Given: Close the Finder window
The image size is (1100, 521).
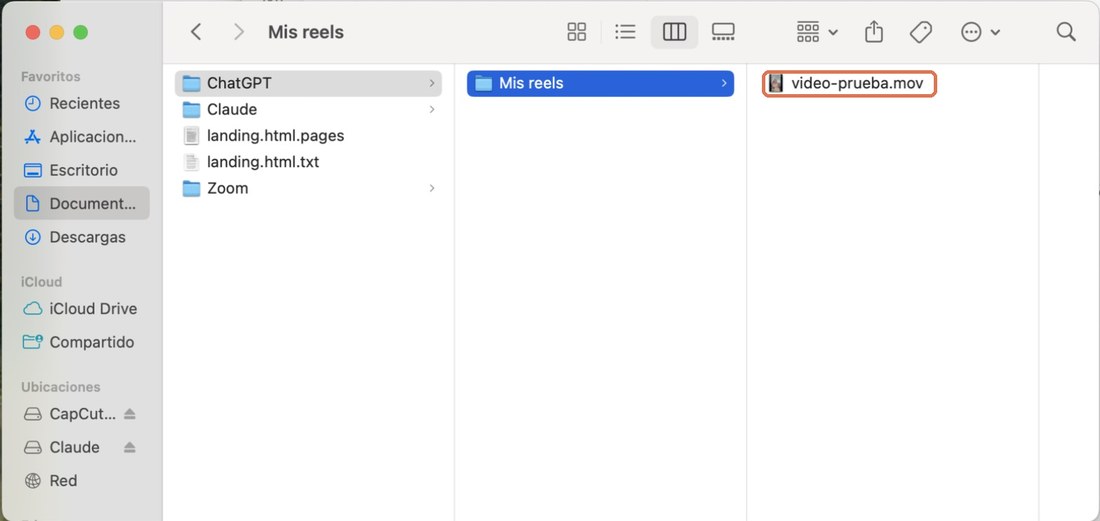Looking at the screenshot, I should tap(33, 32).
